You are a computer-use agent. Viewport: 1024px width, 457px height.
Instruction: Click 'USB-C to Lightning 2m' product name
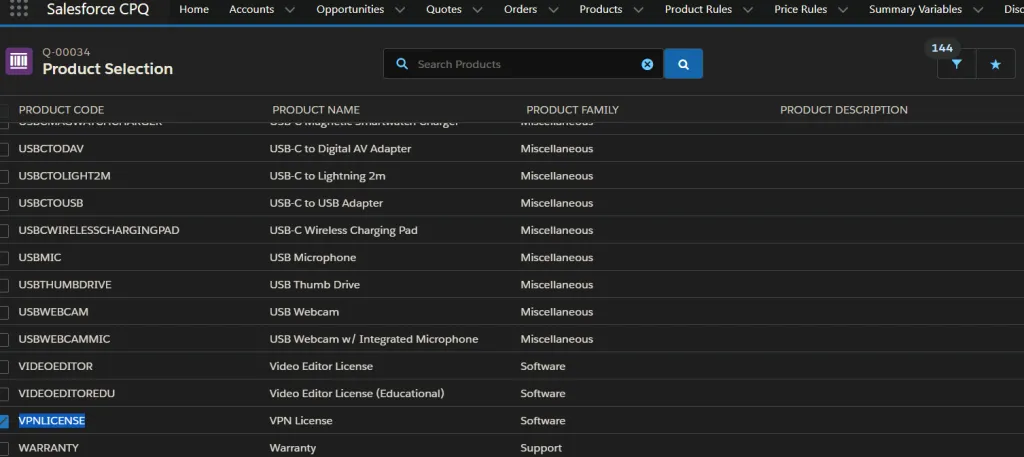click(x=327, y=176)
